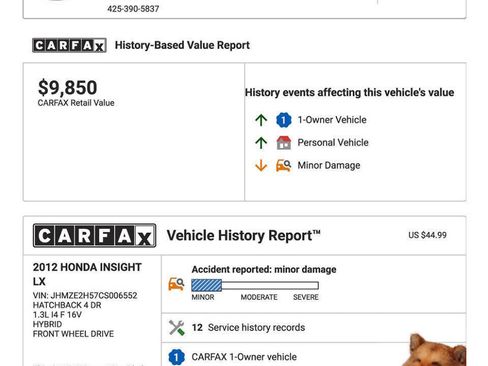488x366 pixels.
Task: Click the CARFAX logo beside History-Based Value Report
Action: click(x=69, y=45)
